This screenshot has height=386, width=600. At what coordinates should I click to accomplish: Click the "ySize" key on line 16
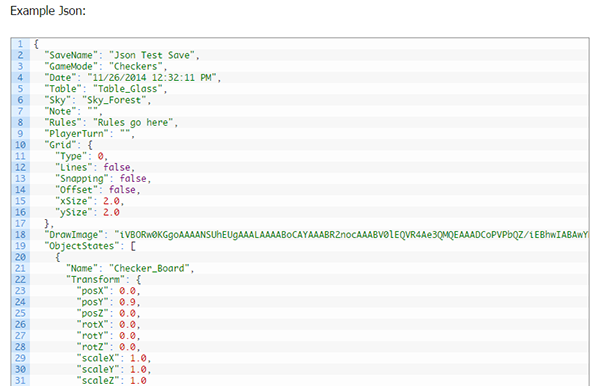[x=74, y=212]
